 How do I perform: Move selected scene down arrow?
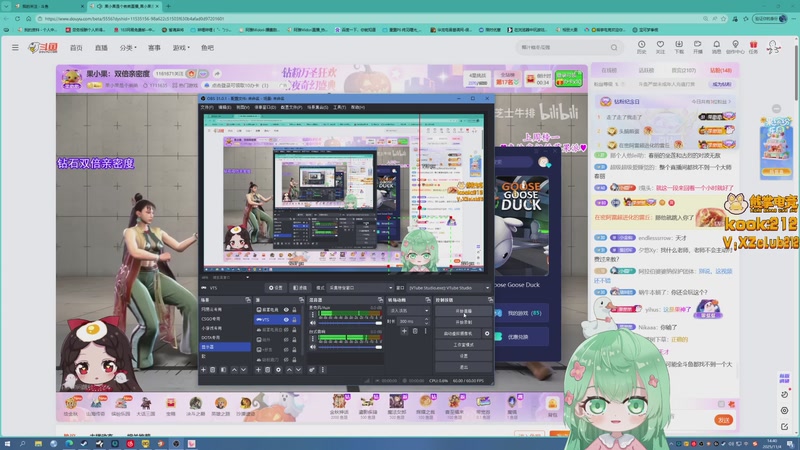point(243,370)
